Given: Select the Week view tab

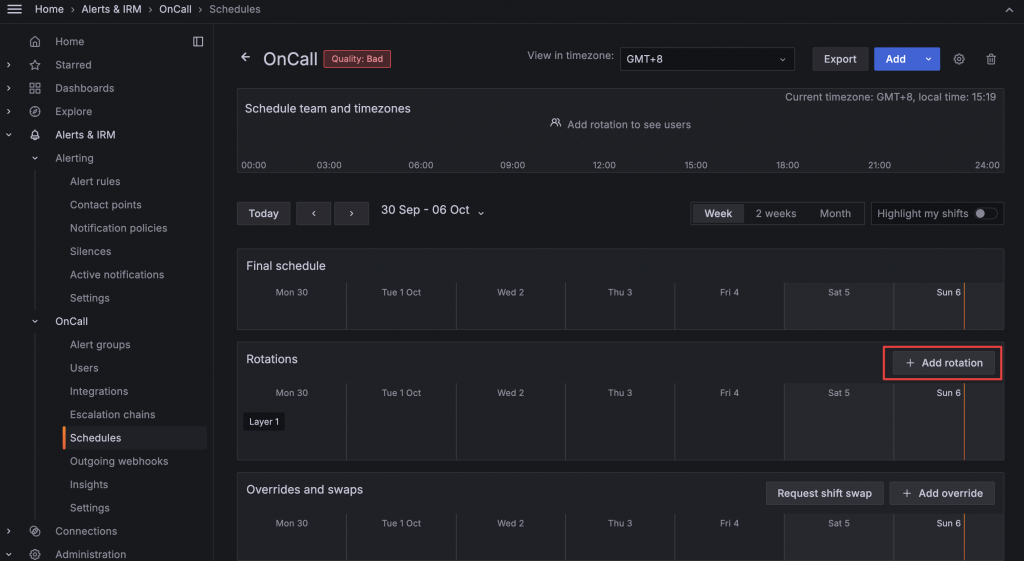Looking at the screenshot, I should click(718, 214).
